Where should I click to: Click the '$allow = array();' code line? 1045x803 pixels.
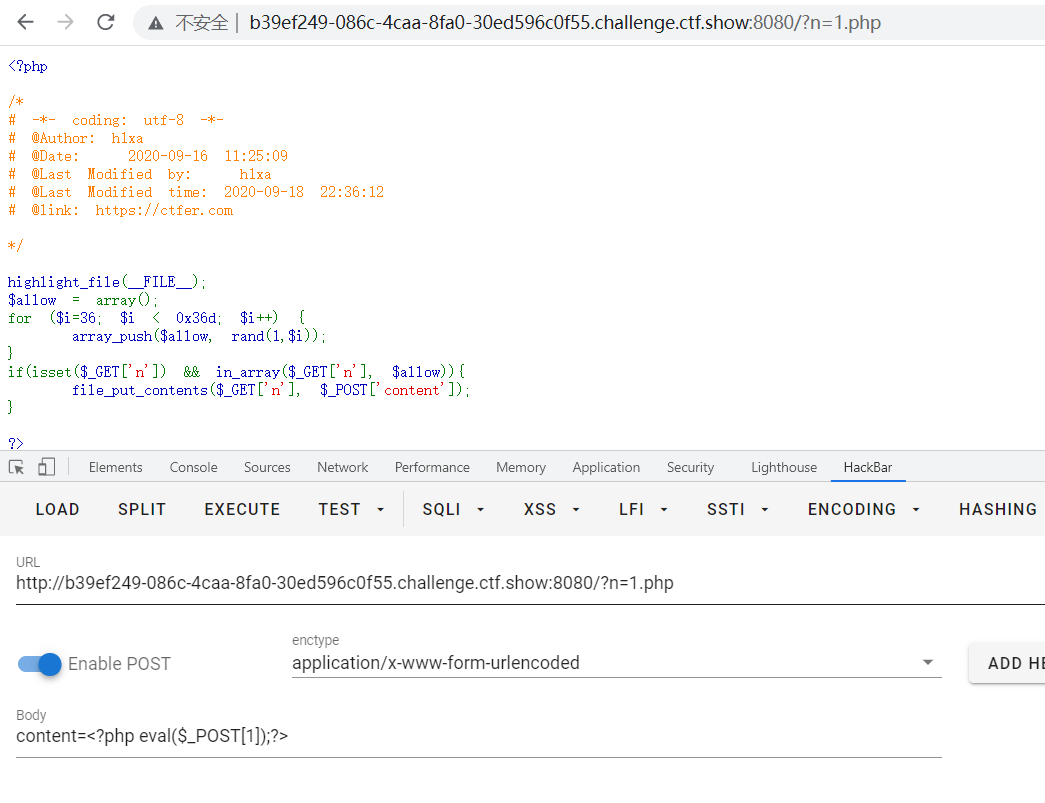point(83,301)
